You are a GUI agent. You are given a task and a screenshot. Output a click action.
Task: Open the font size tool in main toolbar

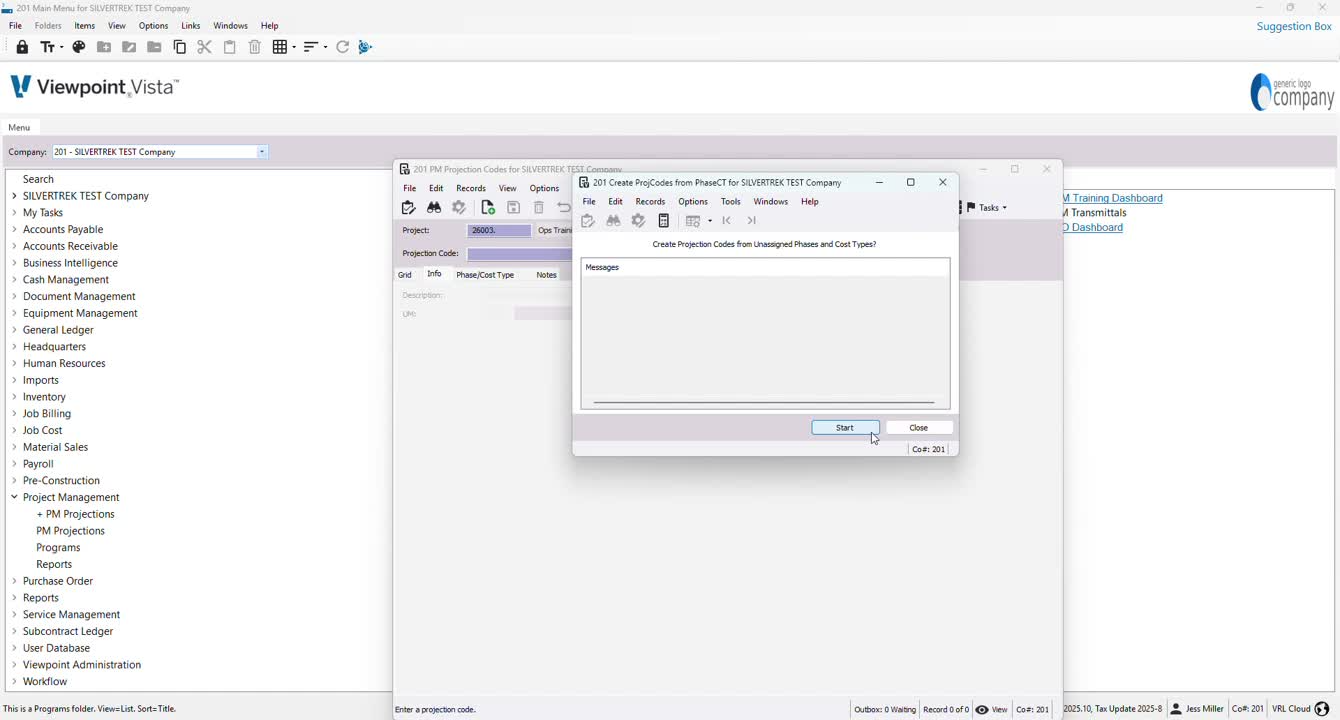pos(51,47)
